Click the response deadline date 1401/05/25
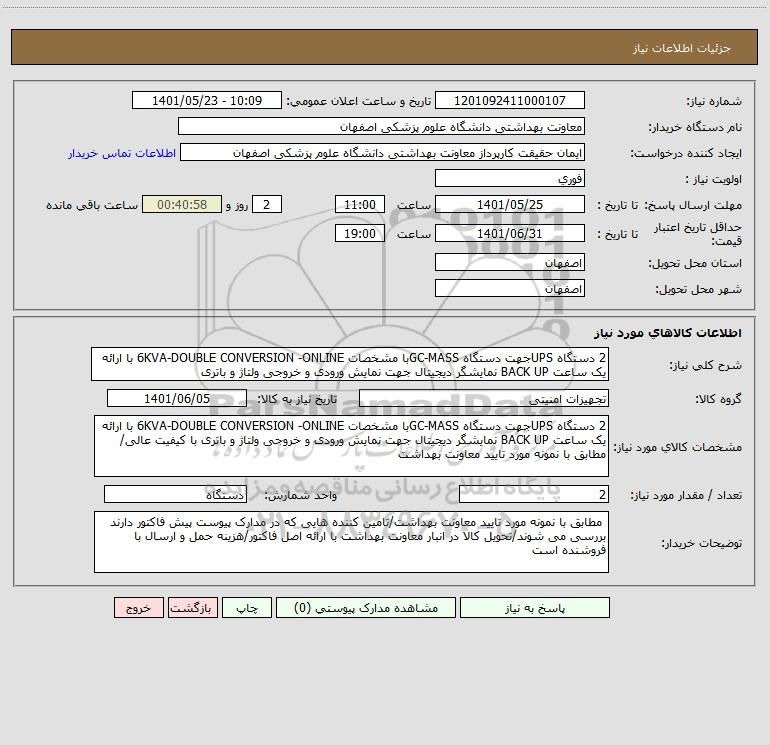This screenshot has width=770, height=745. [510, 204]
